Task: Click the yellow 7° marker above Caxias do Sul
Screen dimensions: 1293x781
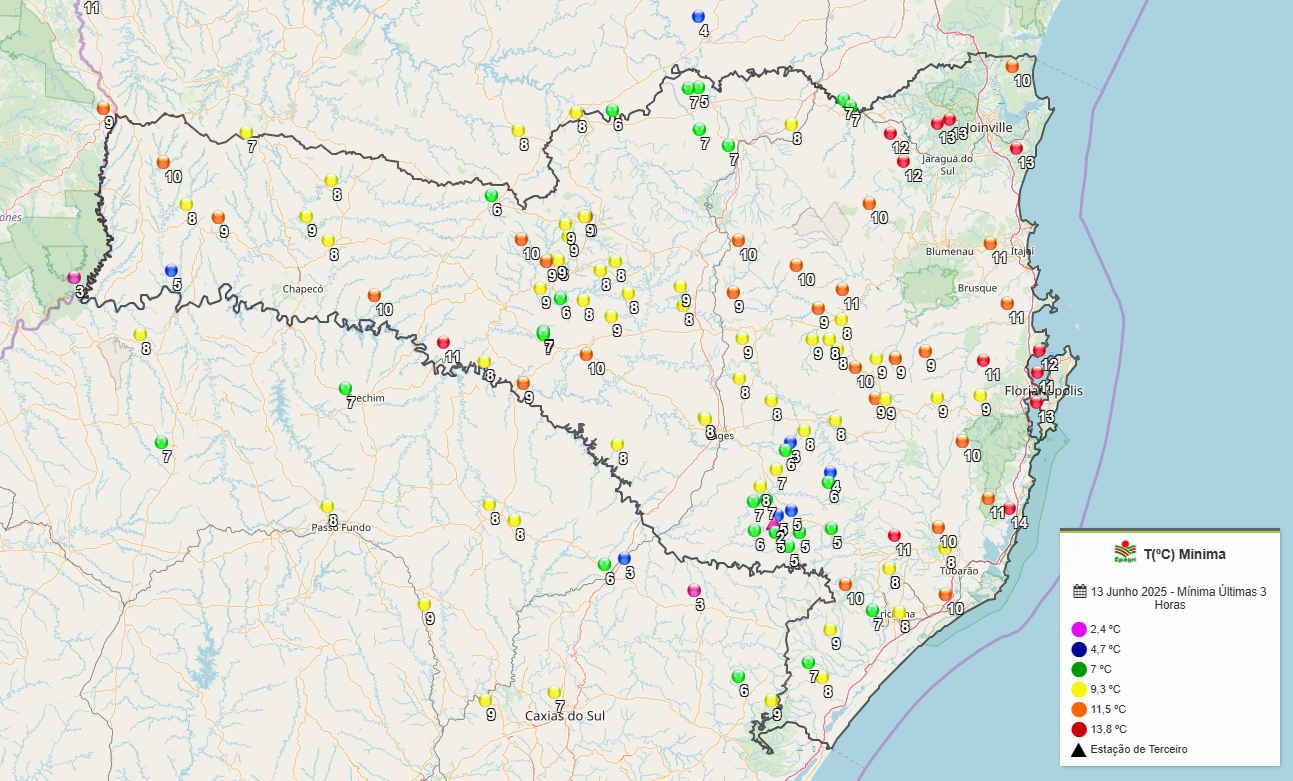Action: click(555, 692)
